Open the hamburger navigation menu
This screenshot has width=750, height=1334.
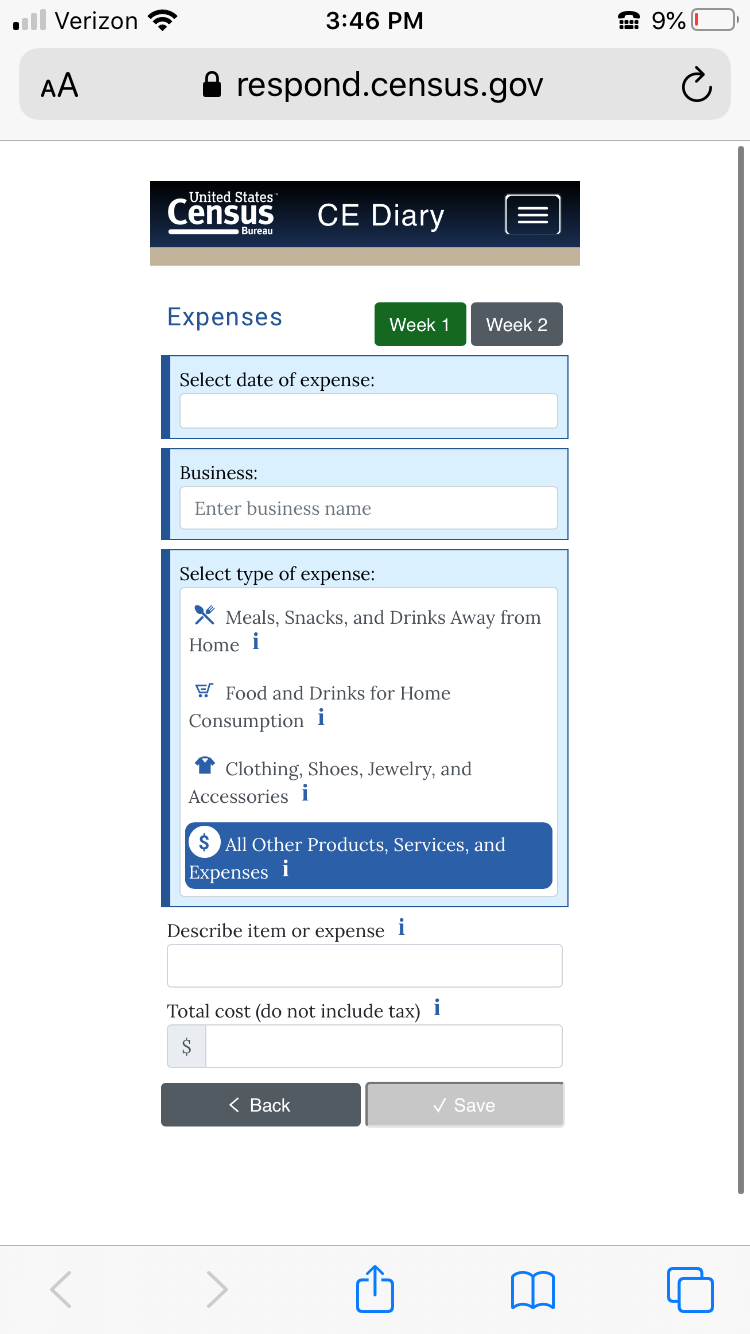532,215
